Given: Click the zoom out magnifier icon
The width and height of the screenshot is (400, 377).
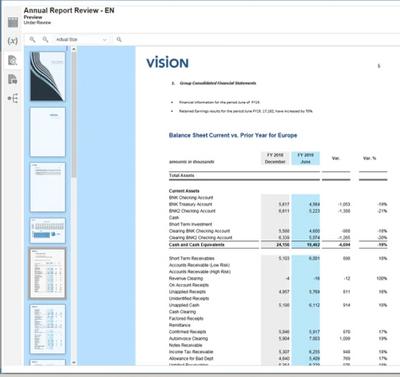Looking at the screenshot, I should (x=45, y=39).
